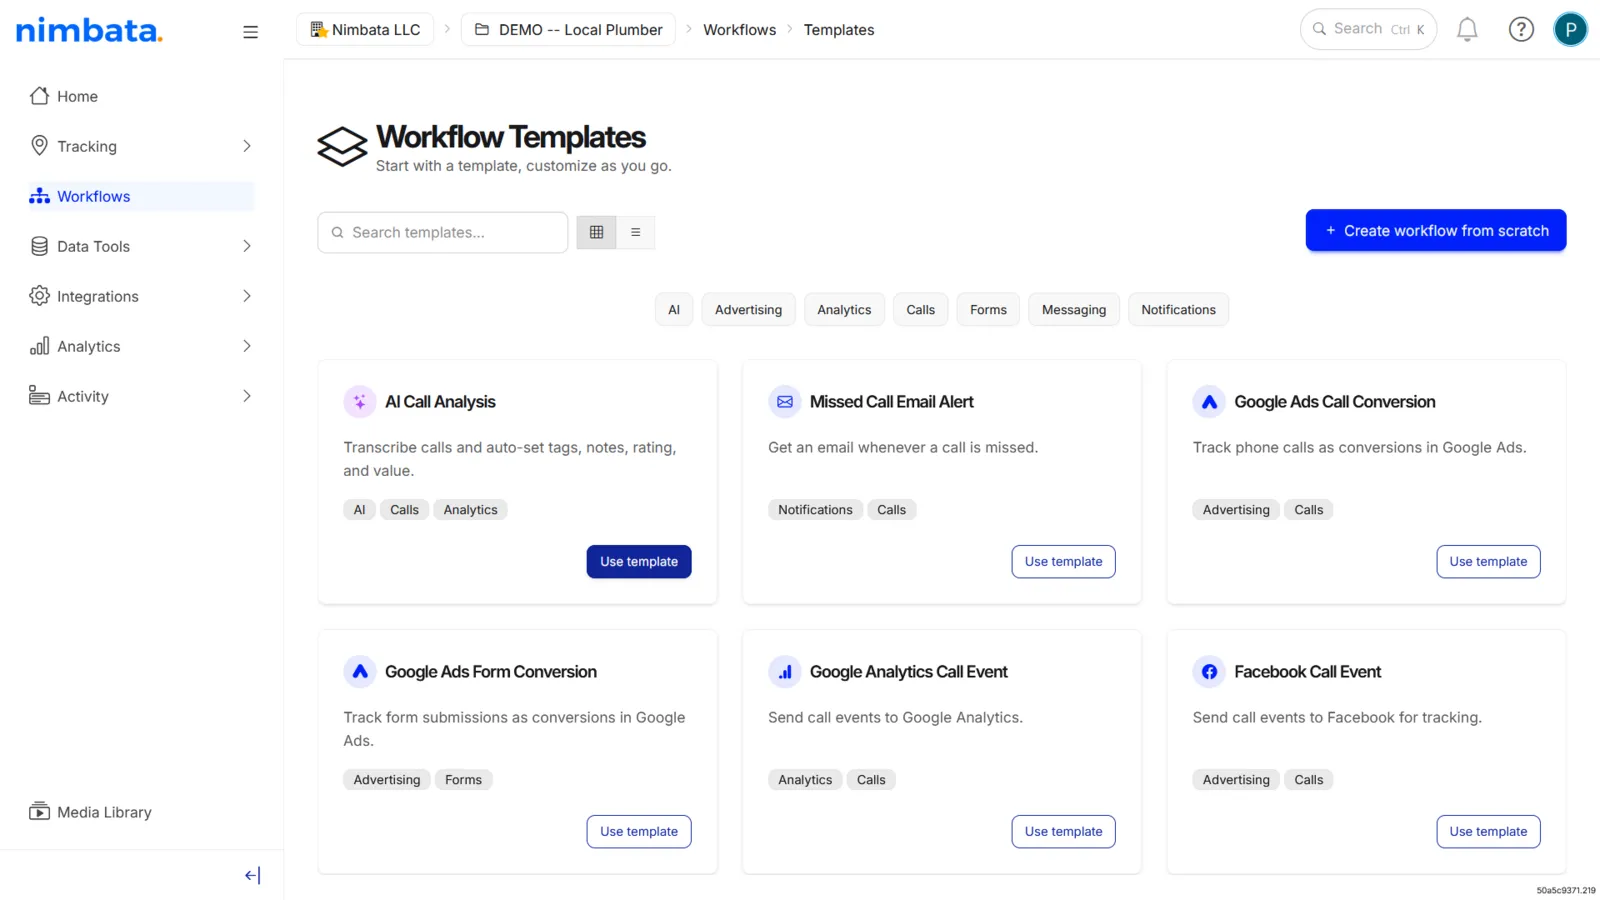Viewport: 1600px width, 900px height.
Task: Select Workflows in sidebar
Action: [x=140, y=196]
